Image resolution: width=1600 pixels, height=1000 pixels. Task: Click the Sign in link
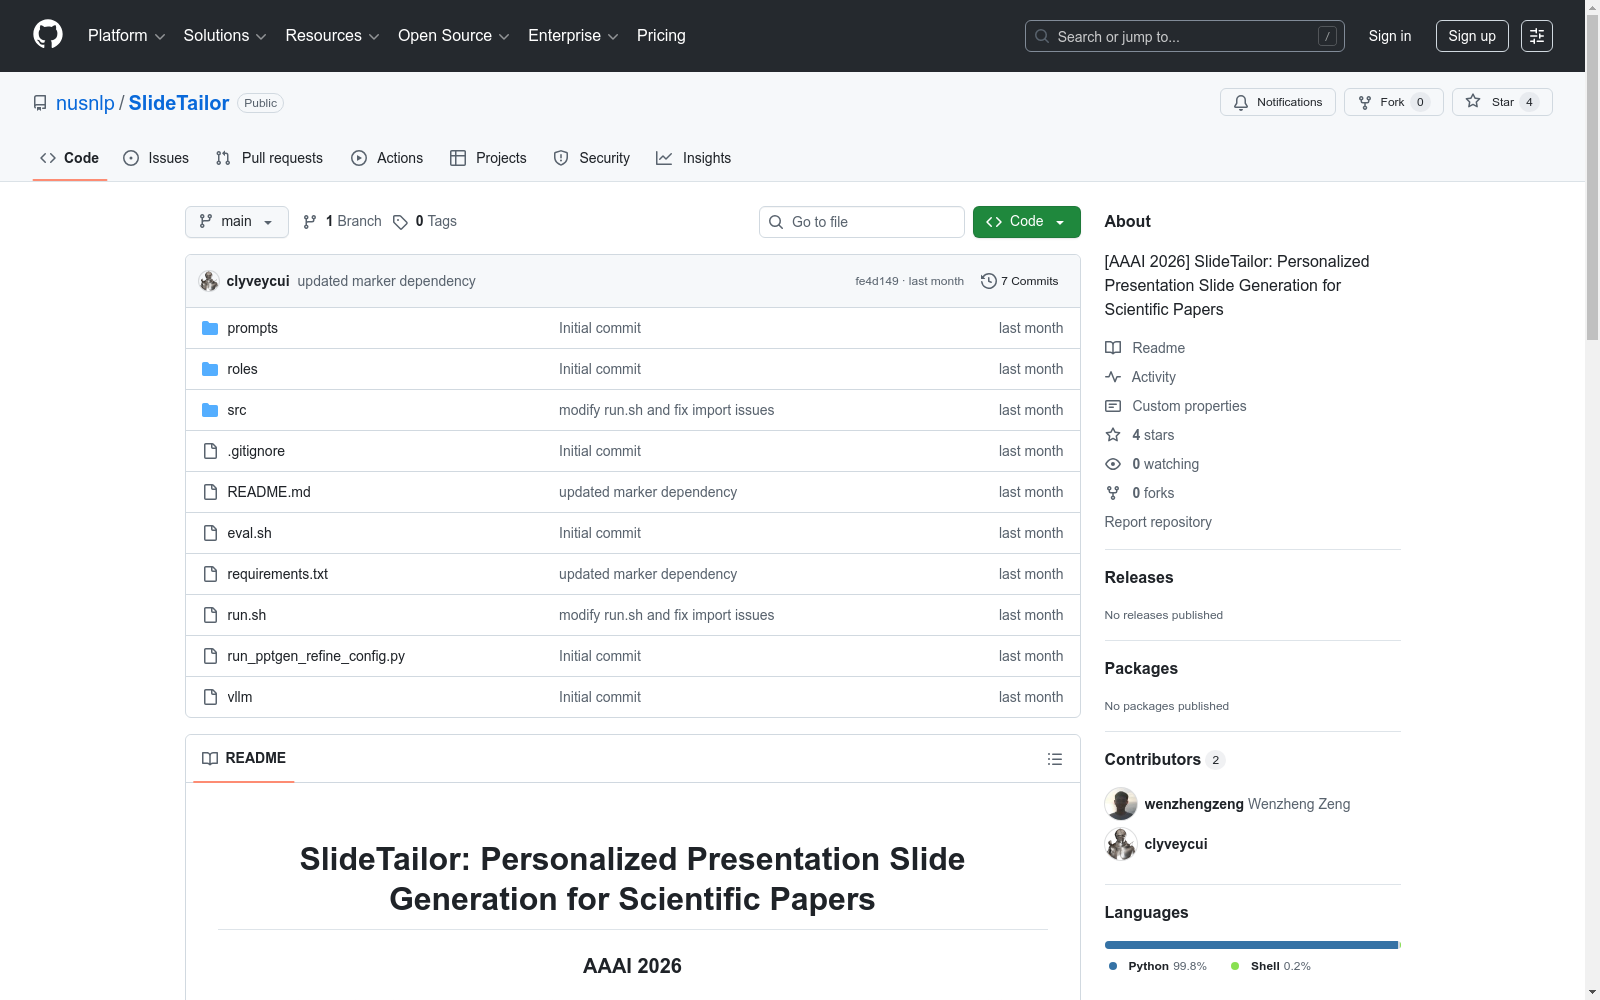(x=1390, y=36)
